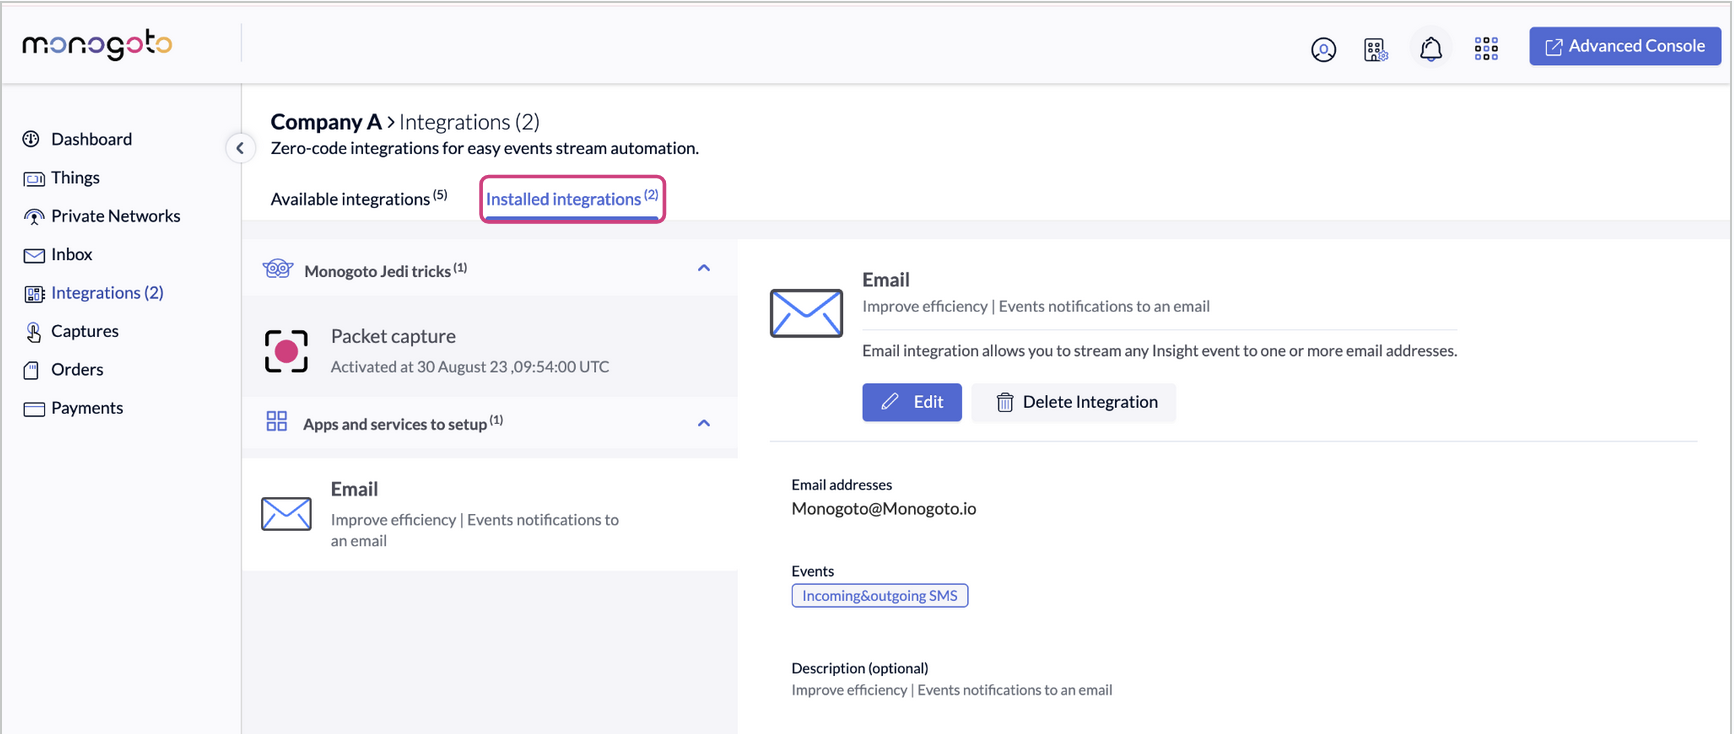Screen dimensions: 1734x734
Task: Open the Orders page
Action: 77,370
